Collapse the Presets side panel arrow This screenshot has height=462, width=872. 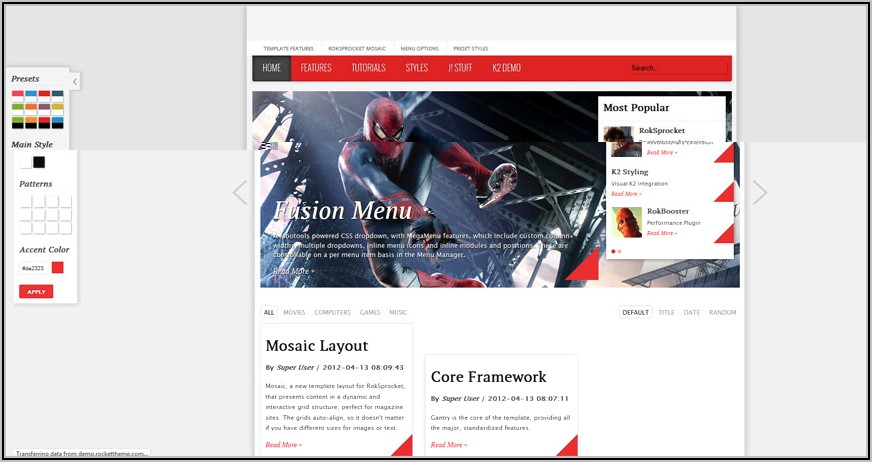75,82
